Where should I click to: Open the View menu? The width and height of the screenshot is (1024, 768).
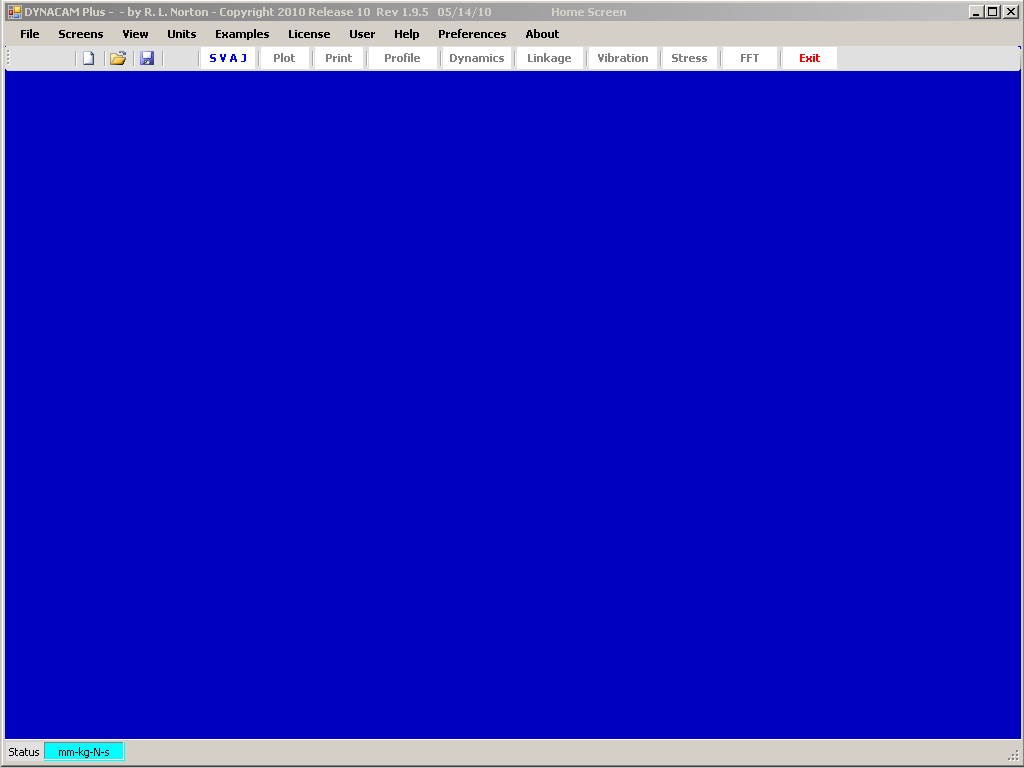135,34
